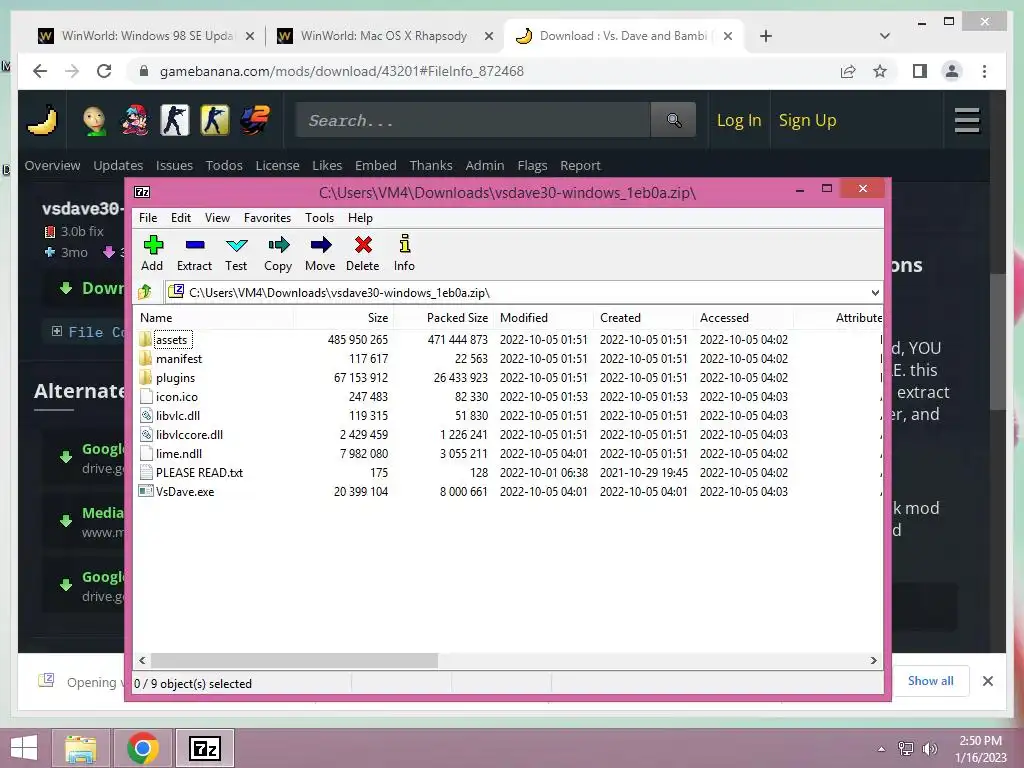This screenshot has height=768, width=1024.
Task: Open the Favorites menu
Action: [x=267, y=217]
